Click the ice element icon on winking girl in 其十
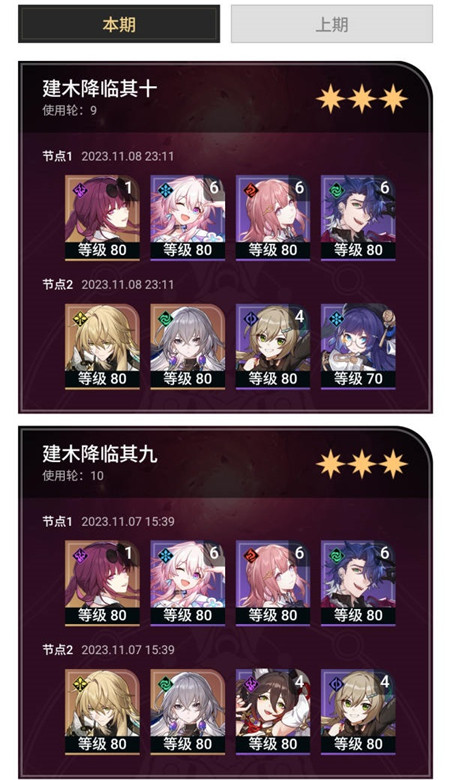Image resolution: width=450 pixels, height=780 pixels. click(166, 191)
